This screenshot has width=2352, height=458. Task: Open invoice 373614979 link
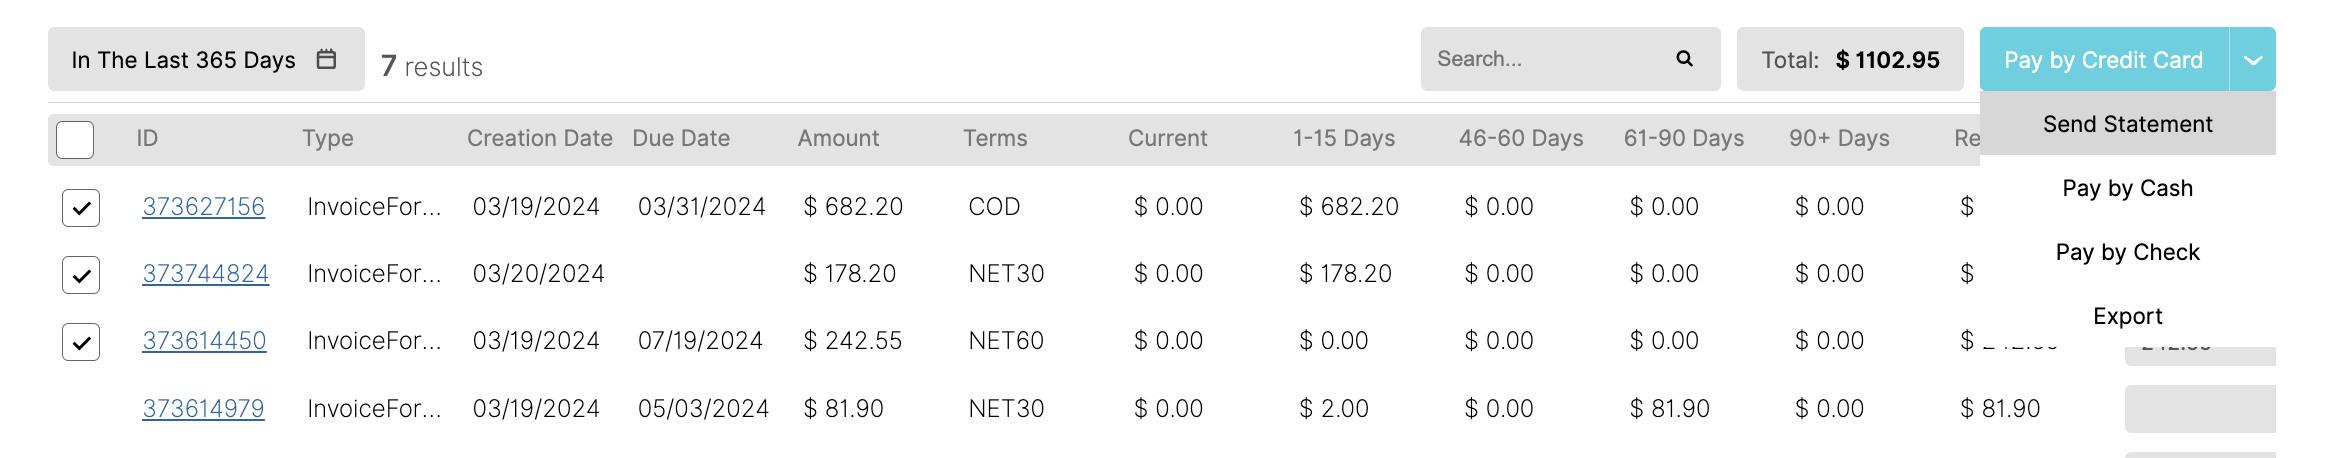tap(203, 409)
